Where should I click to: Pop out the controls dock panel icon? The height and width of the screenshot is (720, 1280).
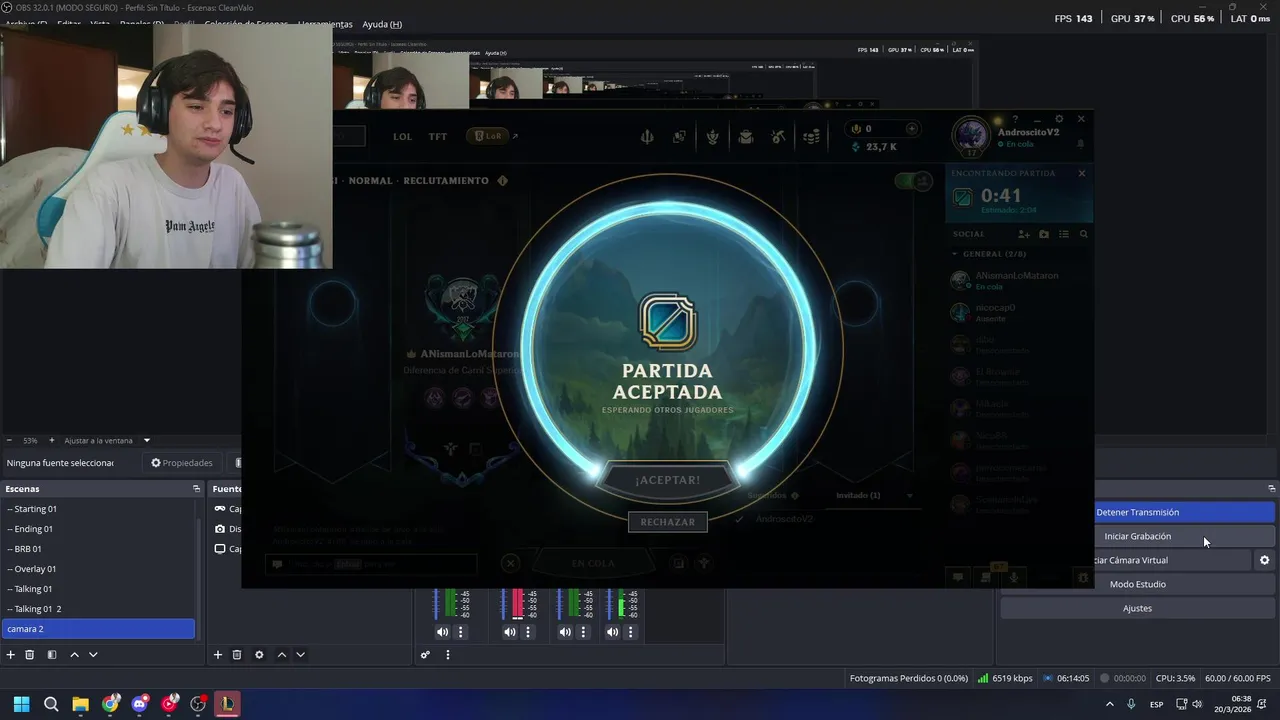coord(1271,489)
